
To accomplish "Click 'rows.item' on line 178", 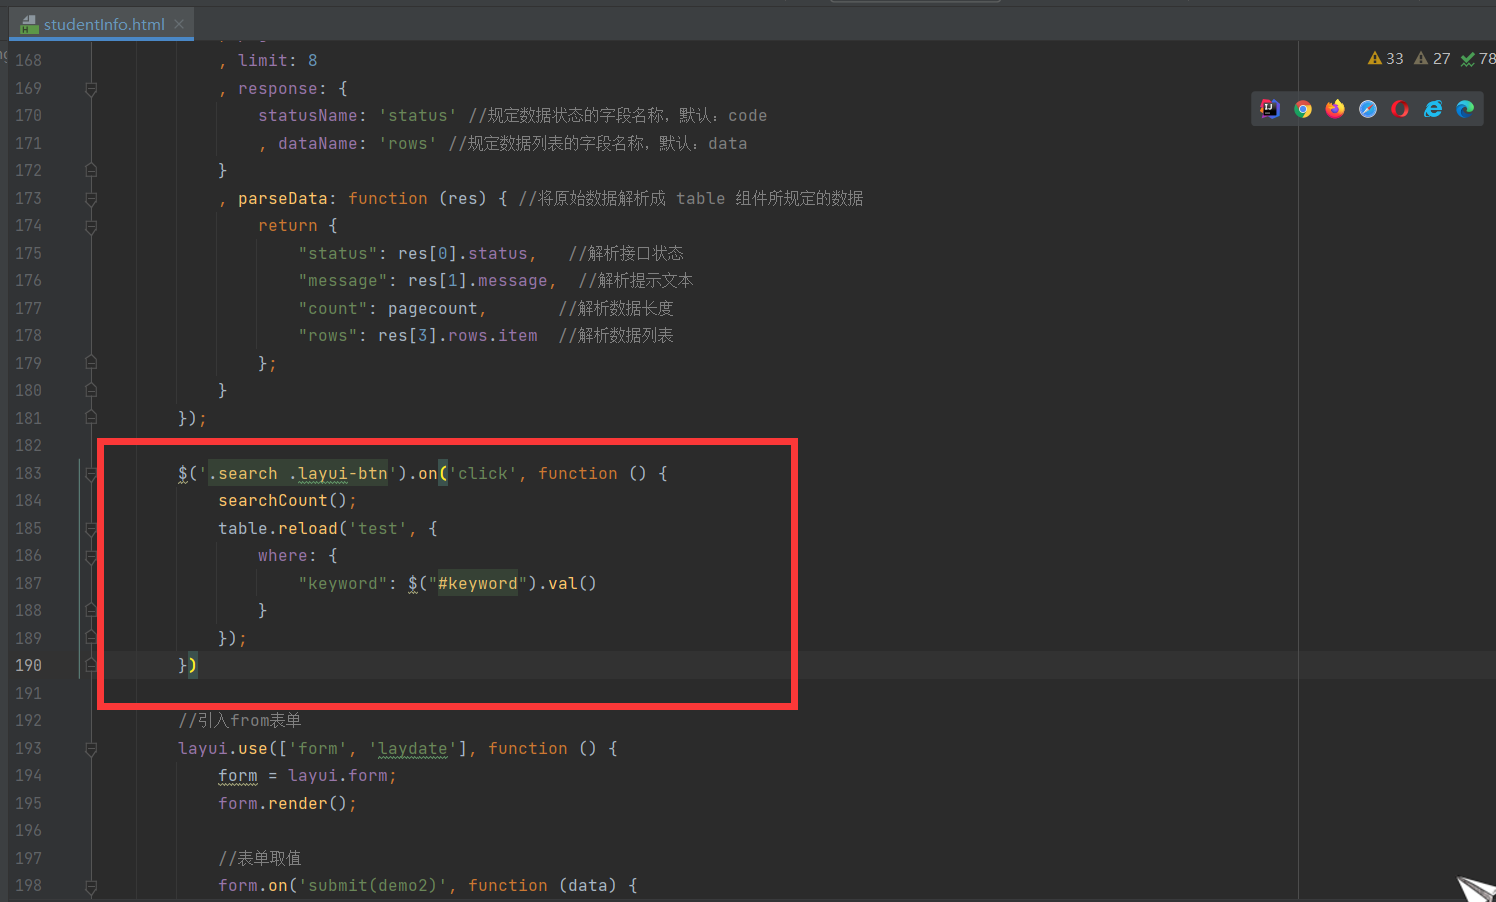I will (493, 336).
